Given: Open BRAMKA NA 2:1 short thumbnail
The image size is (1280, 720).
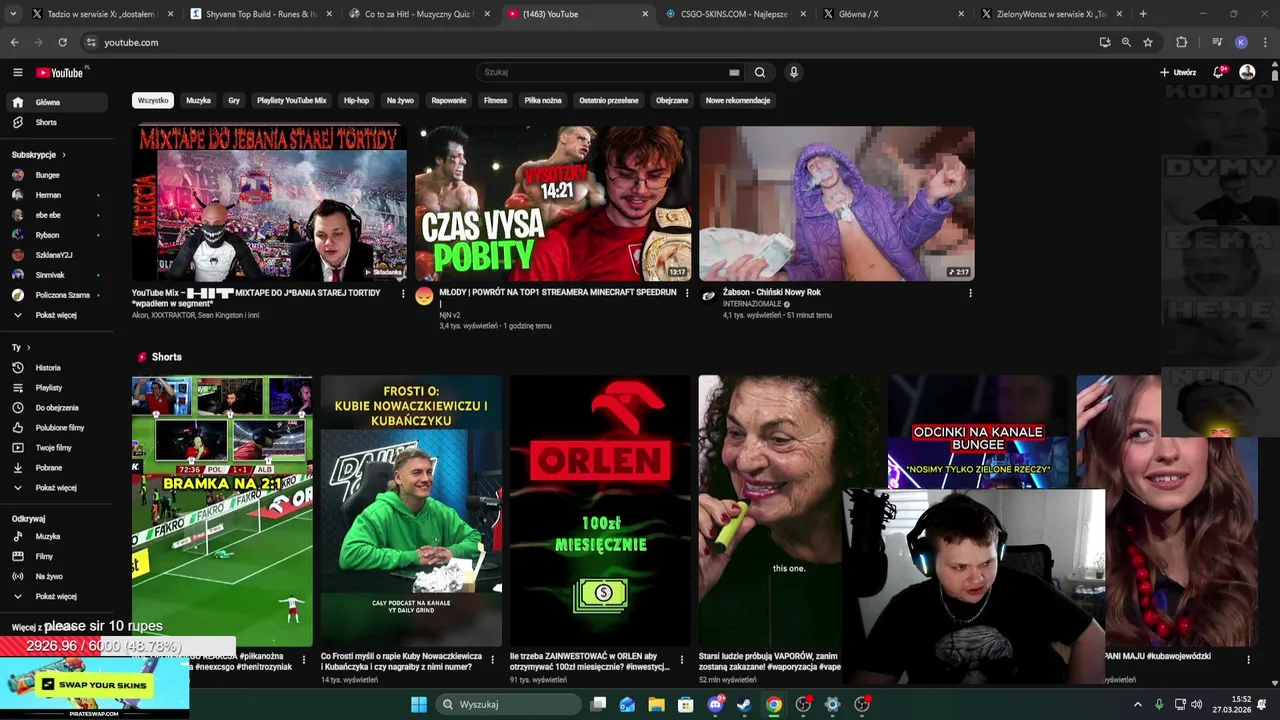Looking at the screenshot, I should point(222,511).
